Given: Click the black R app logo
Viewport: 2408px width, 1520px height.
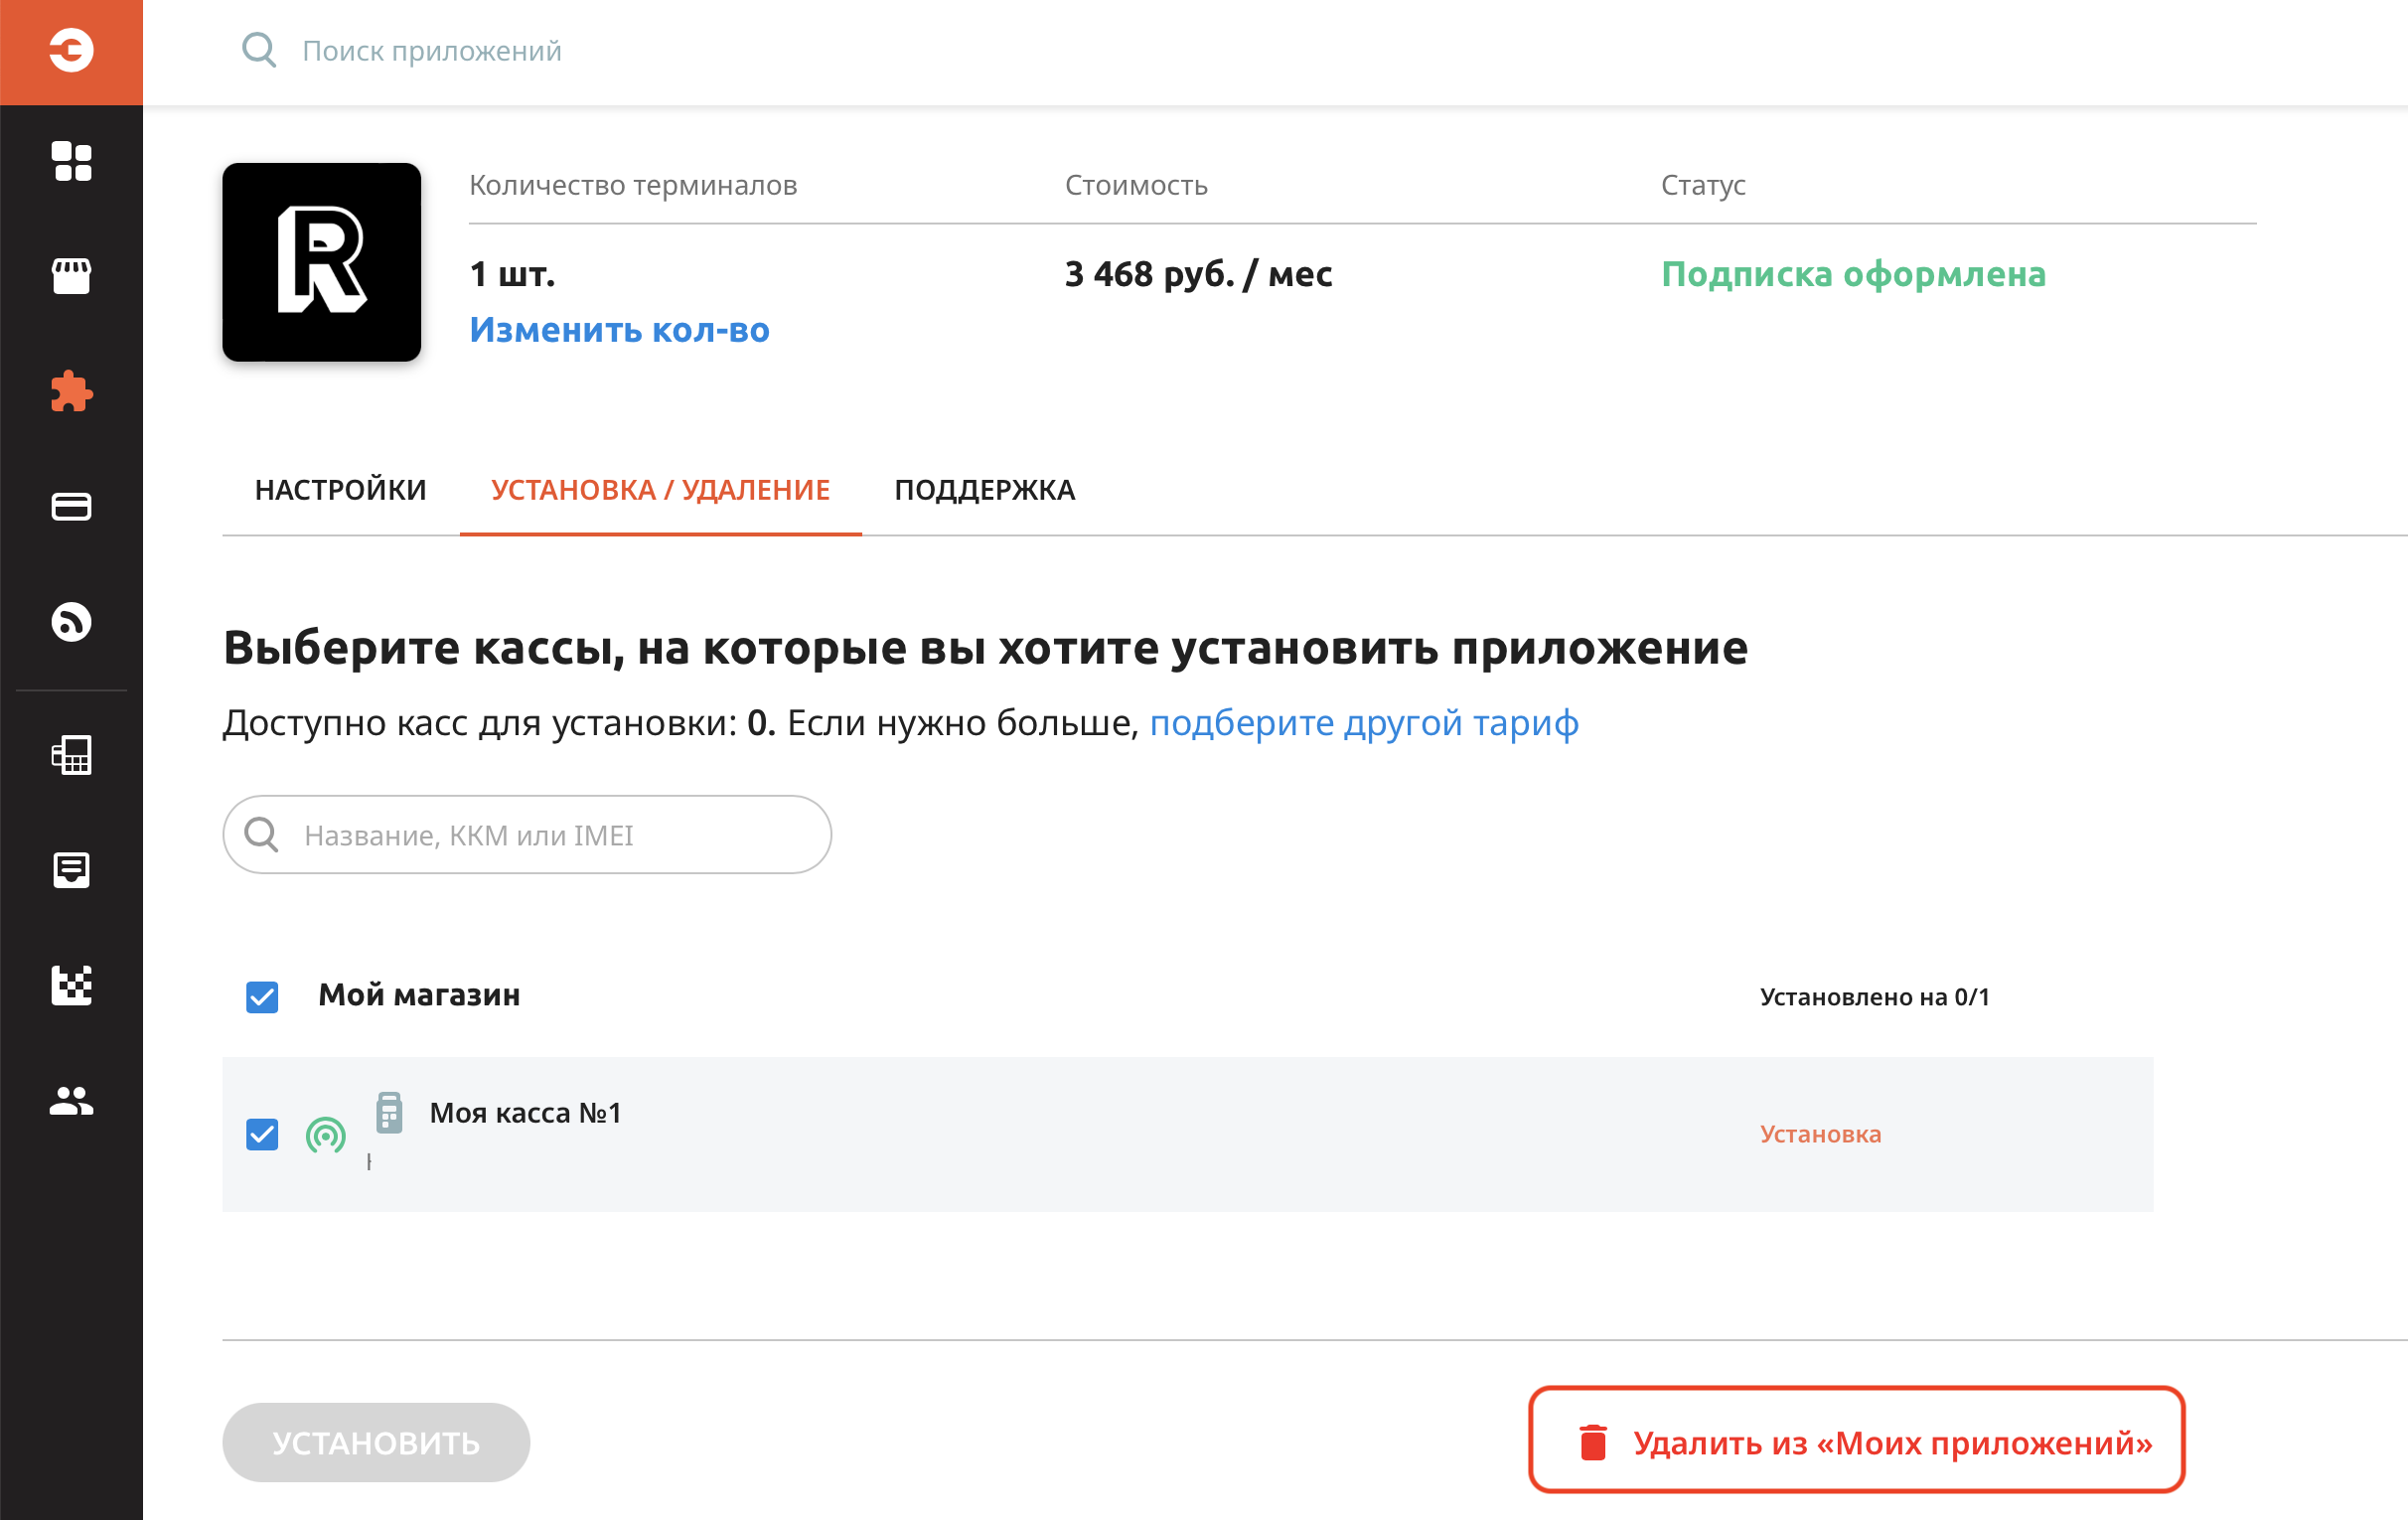Looking at the screenshot, I should point(321,262).
